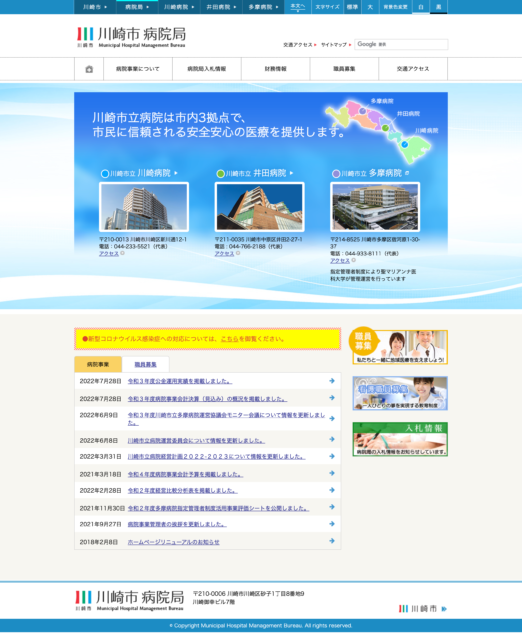Viewport: 522px width, 640px height.
Task: Switch text size to large (大)
Action: [x=370, y=7]
